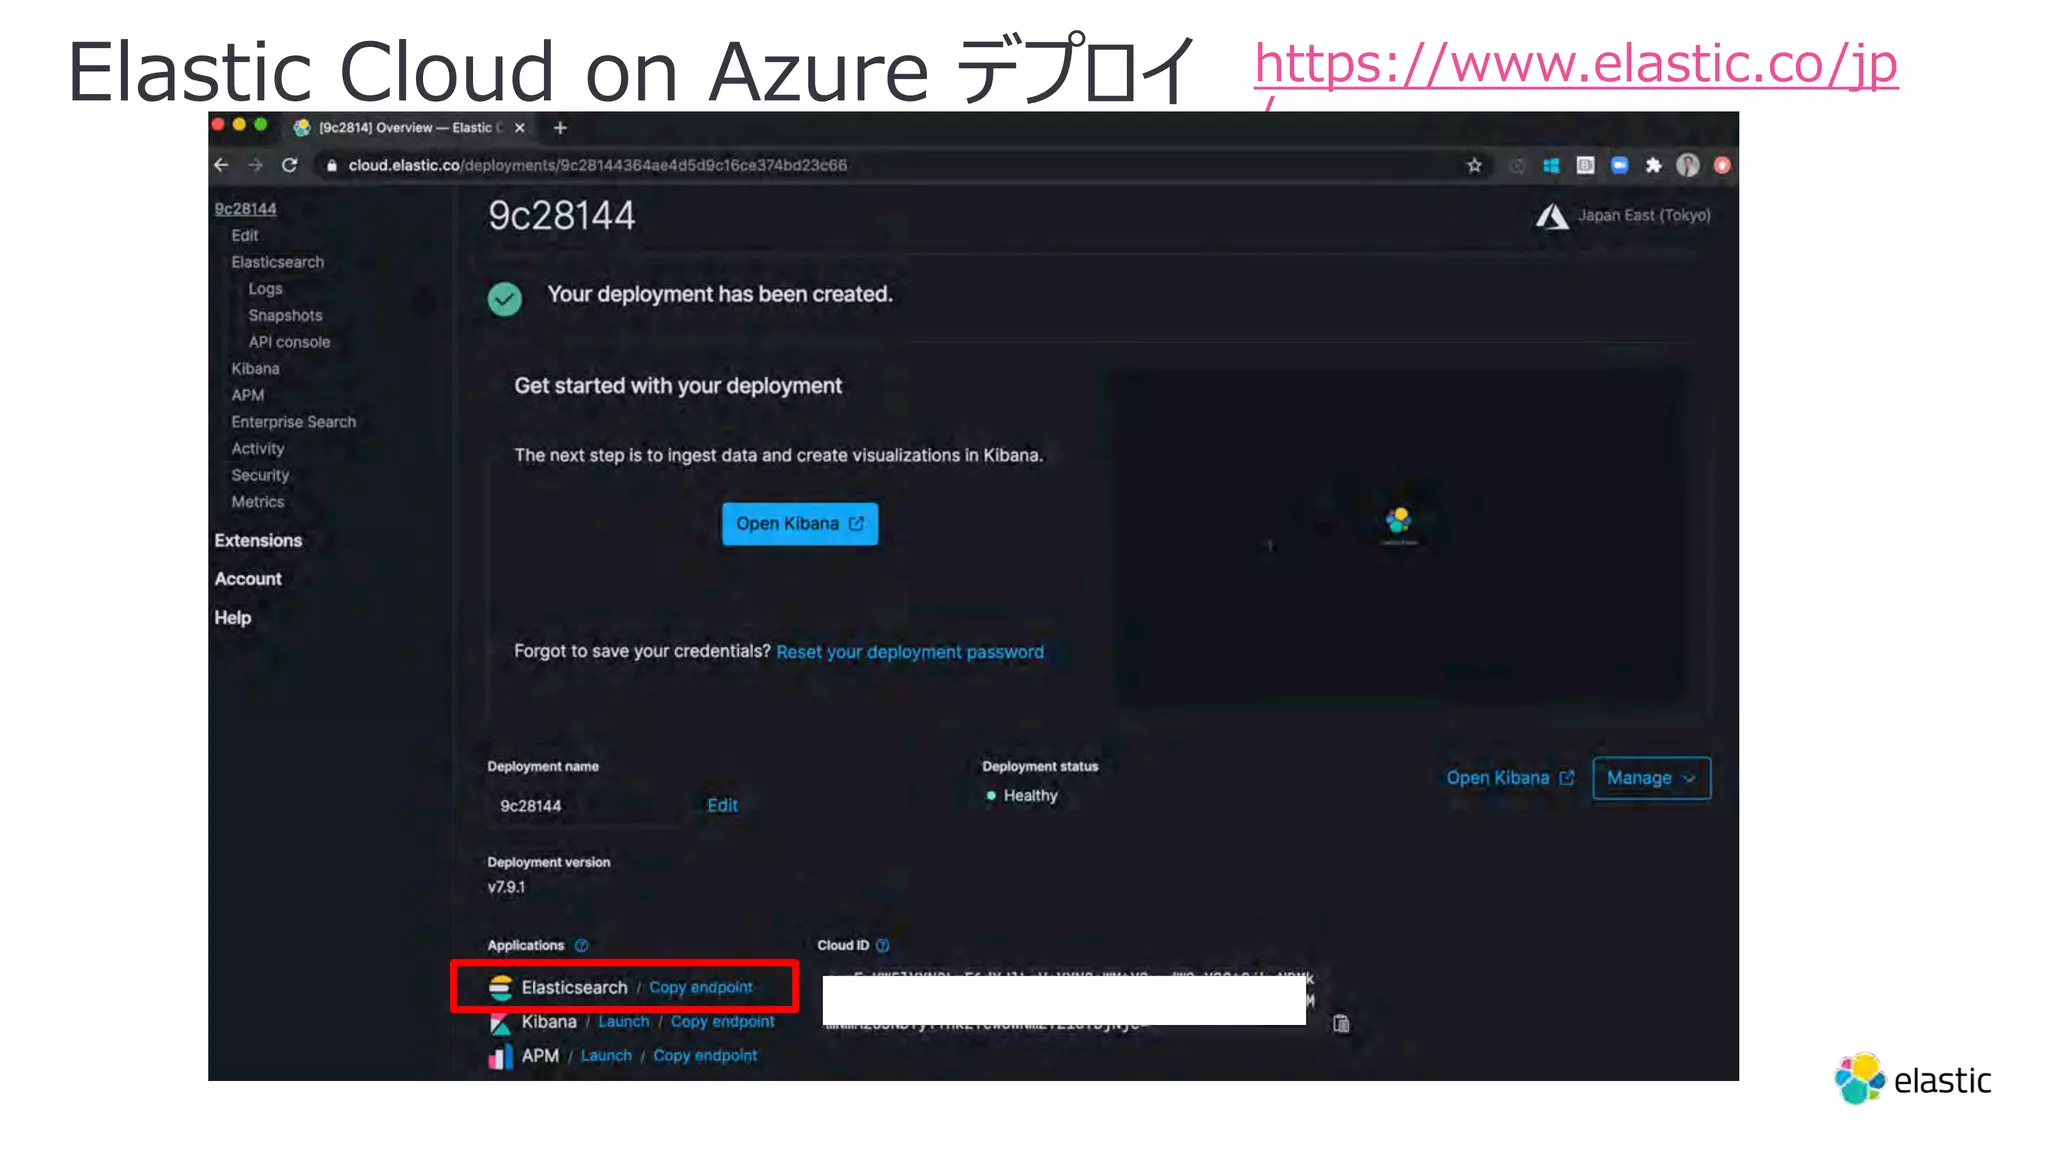Launch Kibana from Applications list
The height and width of the screenshot is (1152, 2048).
coord(624,1022)
